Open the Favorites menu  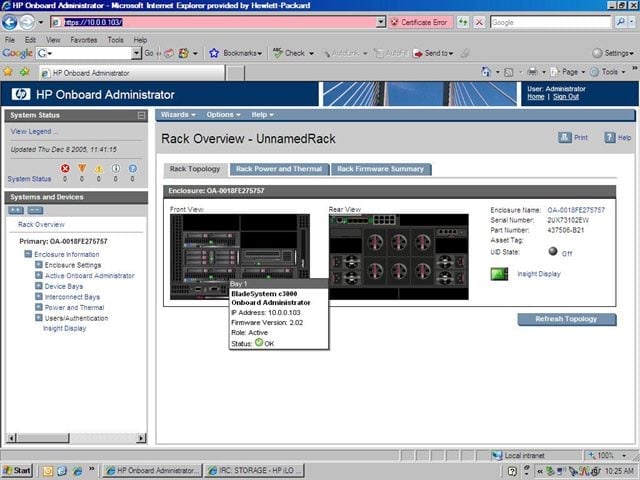coord(84,40)
